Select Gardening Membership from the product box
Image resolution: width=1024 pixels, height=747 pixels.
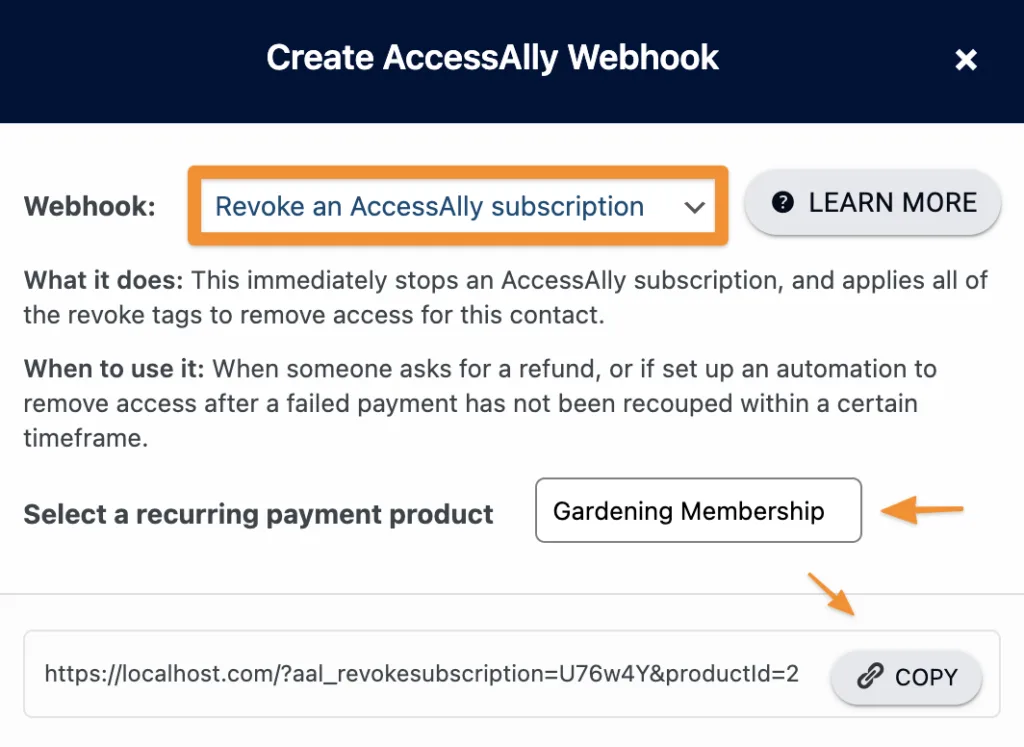tap(697, 510)
